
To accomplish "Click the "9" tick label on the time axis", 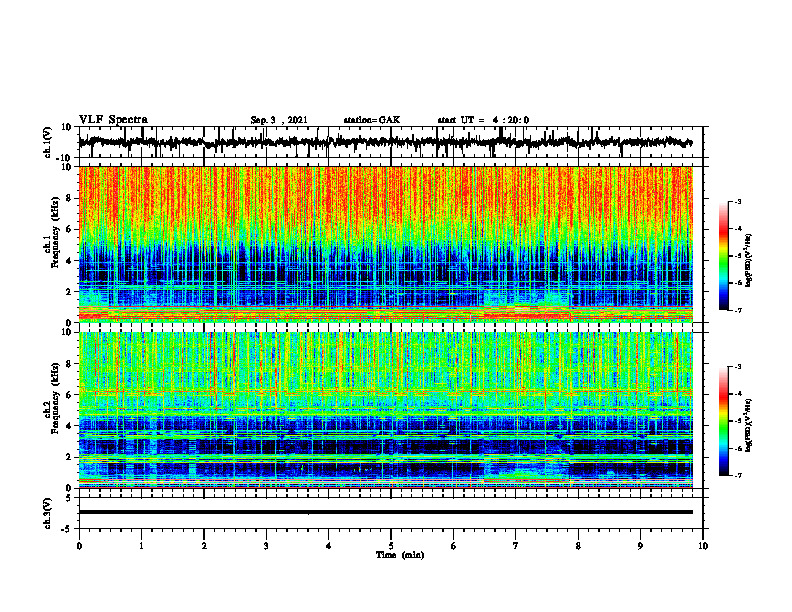I will point(640,546).
